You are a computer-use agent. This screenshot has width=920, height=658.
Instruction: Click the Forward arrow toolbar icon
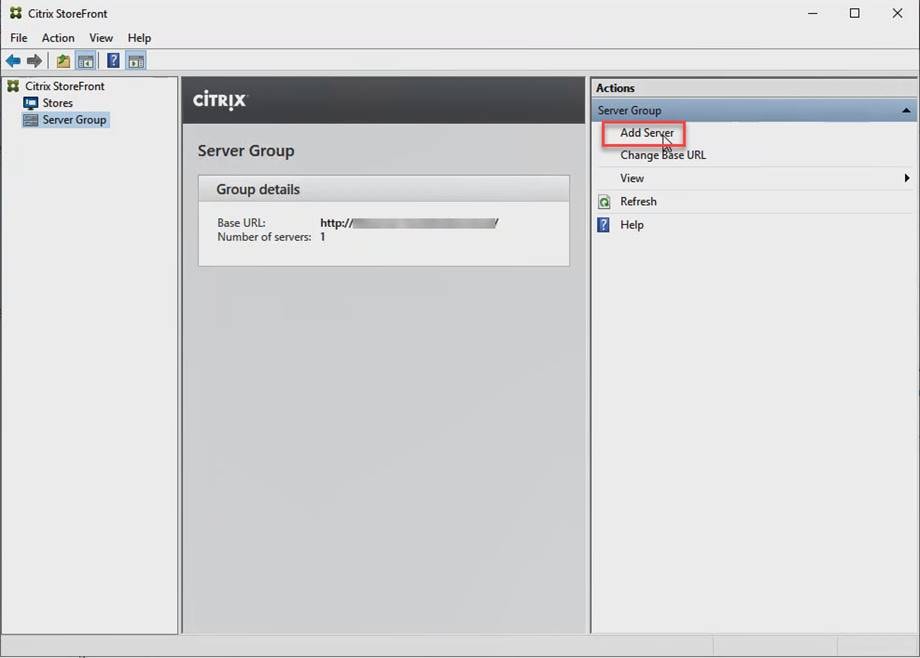tap(35, 60)
